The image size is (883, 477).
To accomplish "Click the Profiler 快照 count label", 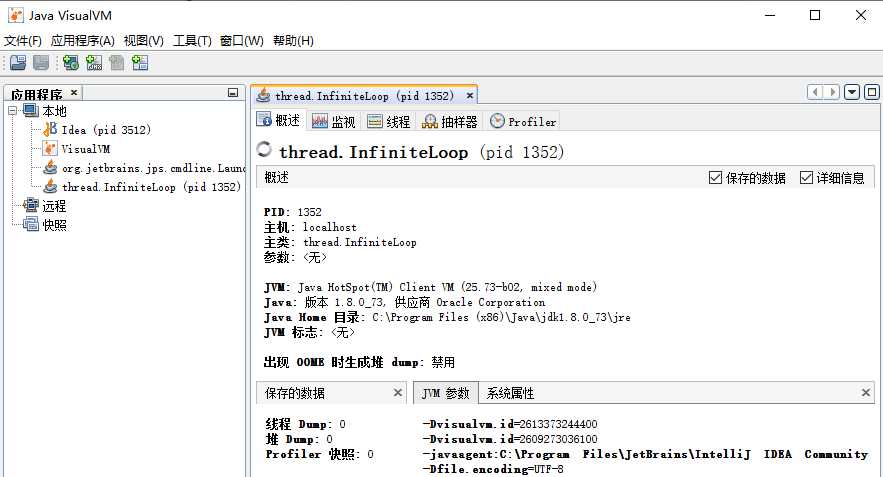I will (319, 454).
